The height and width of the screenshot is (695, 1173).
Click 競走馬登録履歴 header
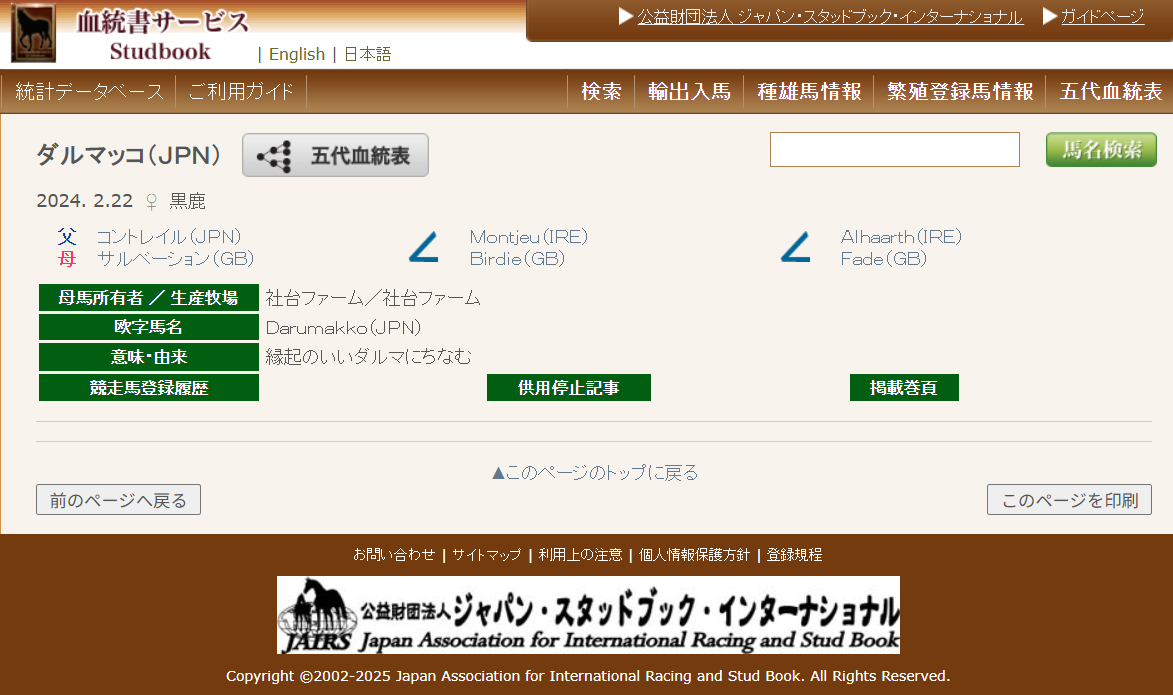(149, 388)
